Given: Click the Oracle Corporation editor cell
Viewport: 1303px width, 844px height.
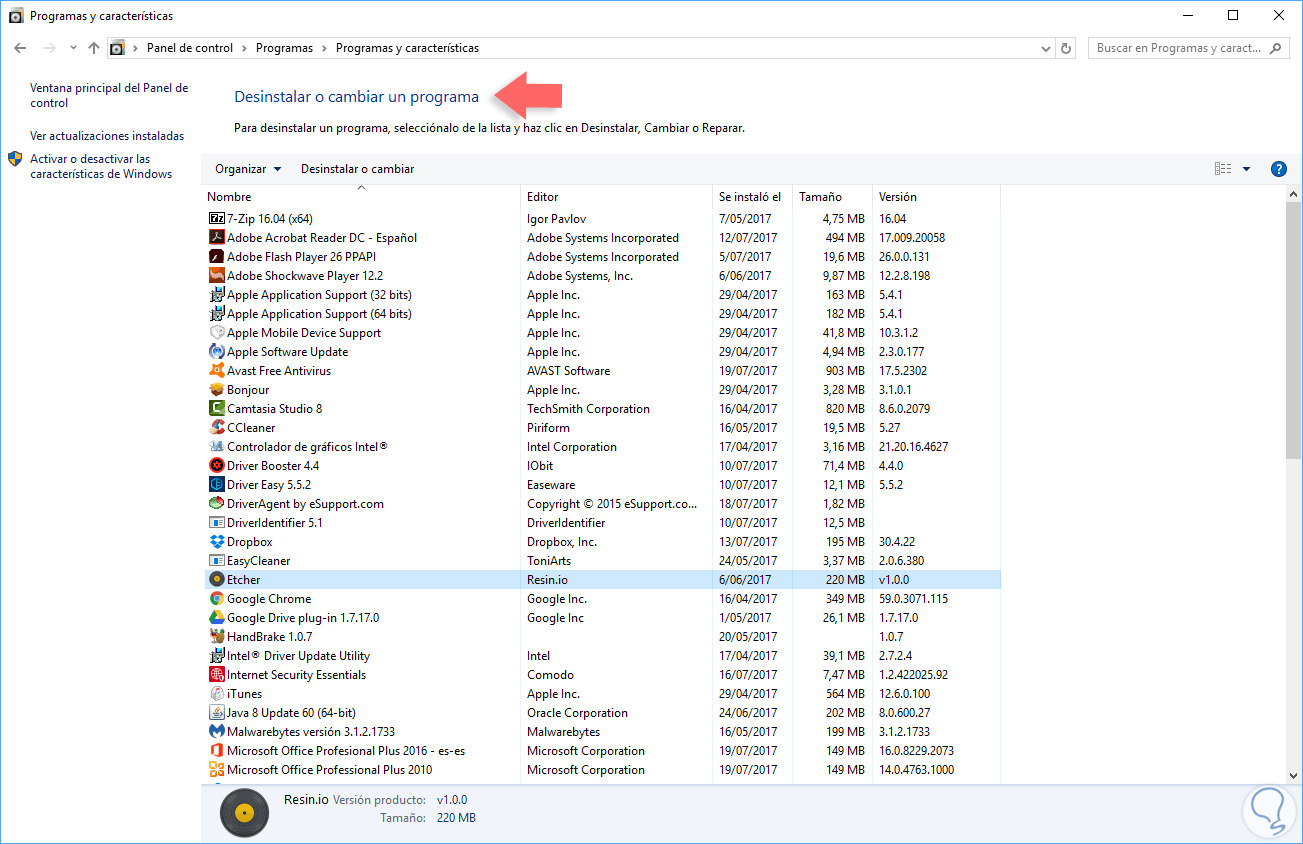Looking at the screenshot, I should (x=577, y=712).
